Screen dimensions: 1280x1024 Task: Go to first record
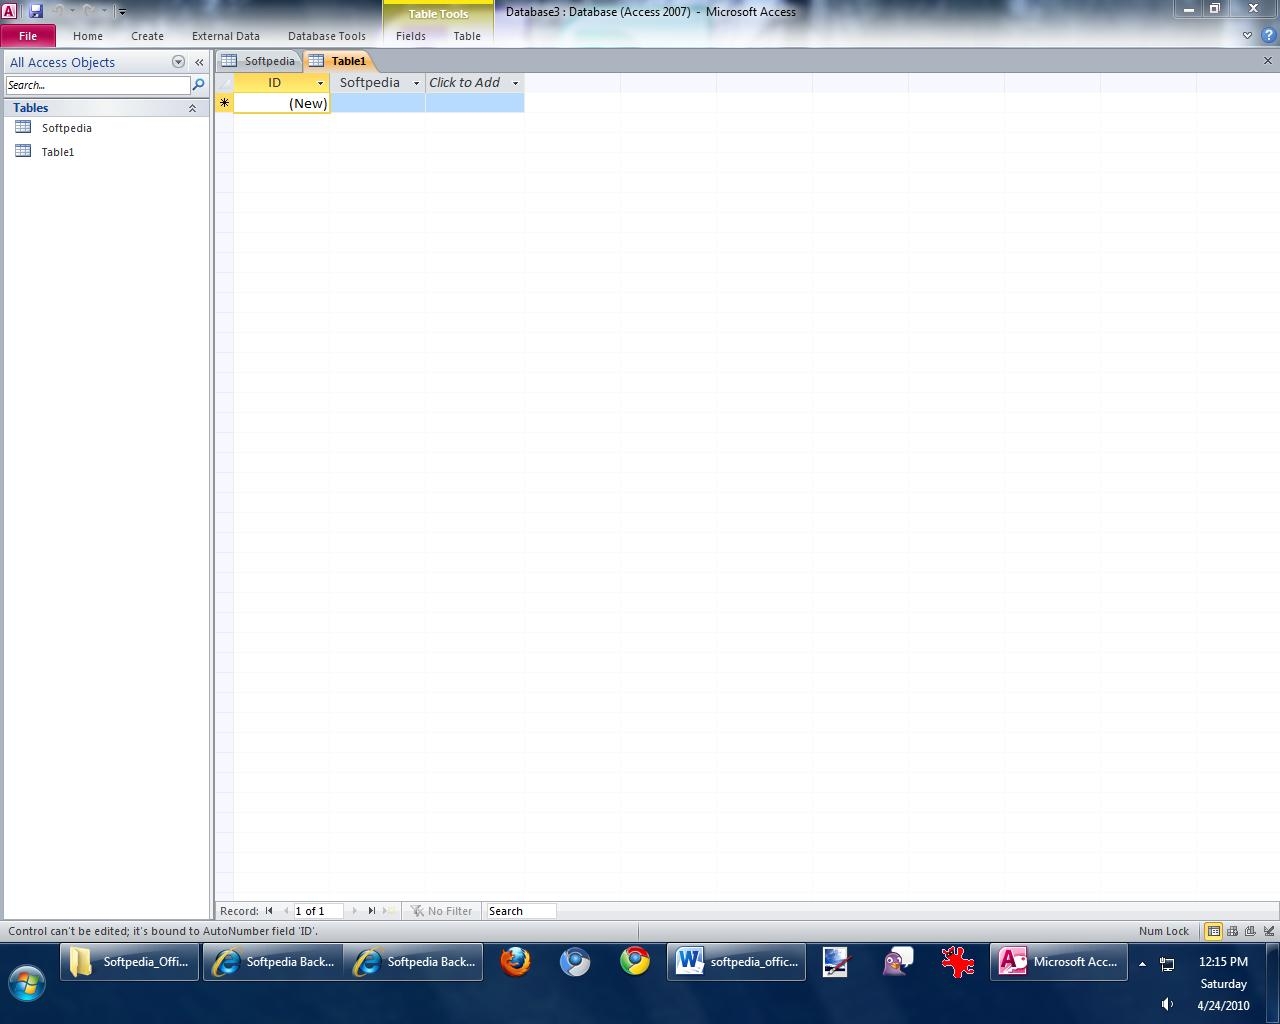click(x=269, y=911)
